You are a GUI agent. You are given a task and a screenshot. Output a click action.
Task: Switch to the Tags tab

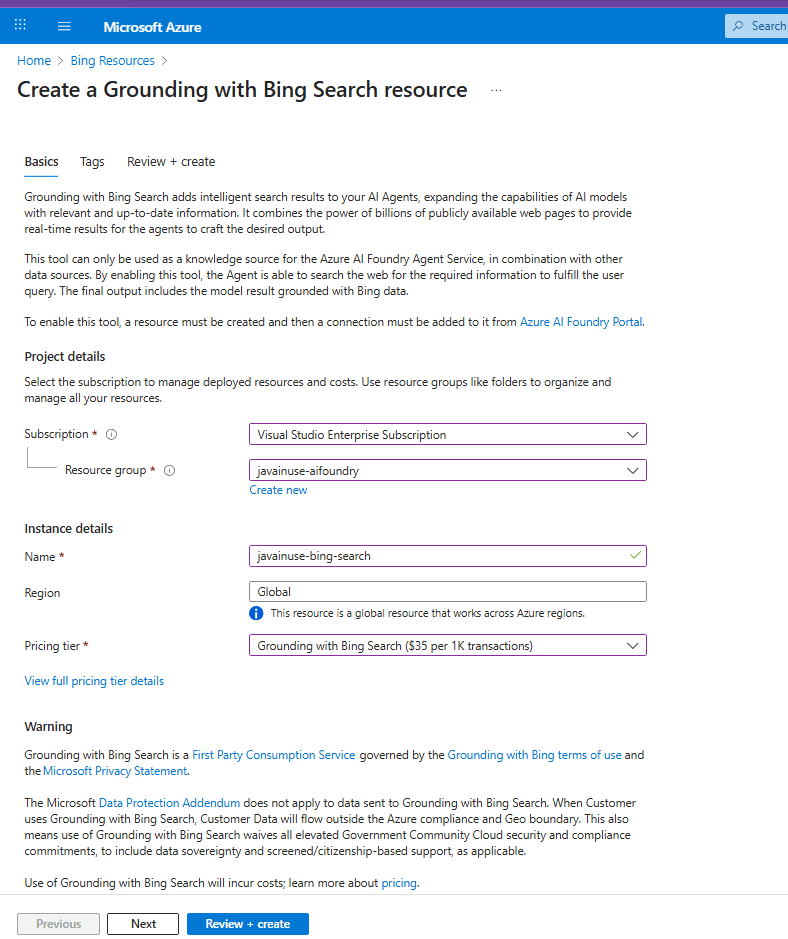tap(92, 162)
